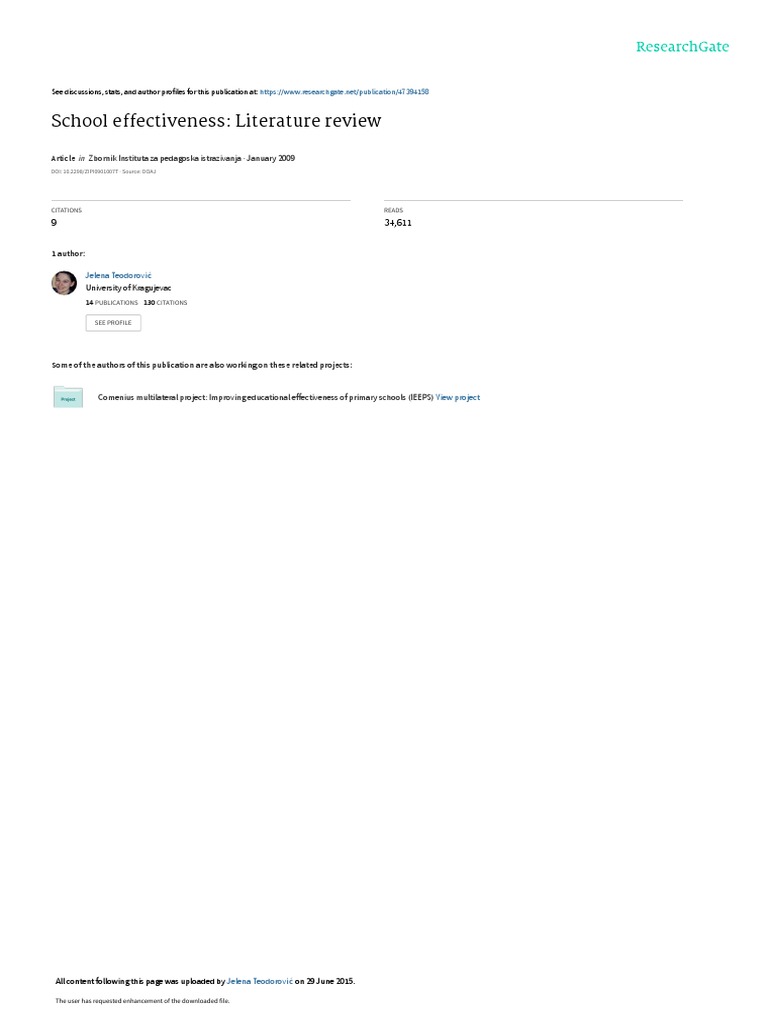This screenshot has width=768, height=1024.
Task: Click the DOI identifier text
Action: [85, 172]
